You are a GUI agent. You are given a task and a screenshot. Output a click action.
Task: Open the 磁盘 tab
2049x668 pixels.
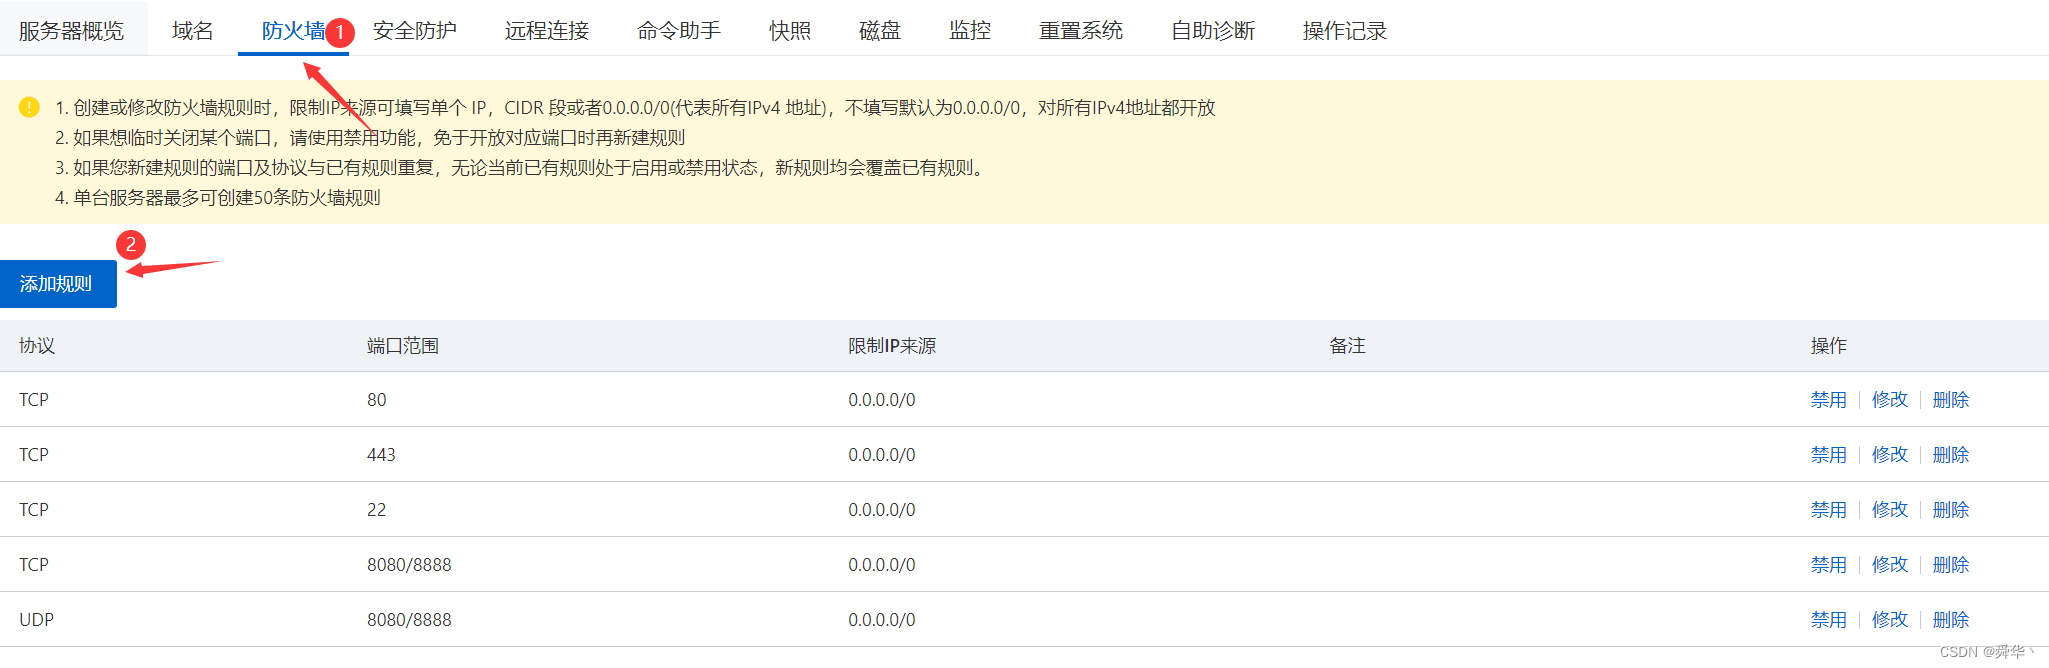pos(880,31)
